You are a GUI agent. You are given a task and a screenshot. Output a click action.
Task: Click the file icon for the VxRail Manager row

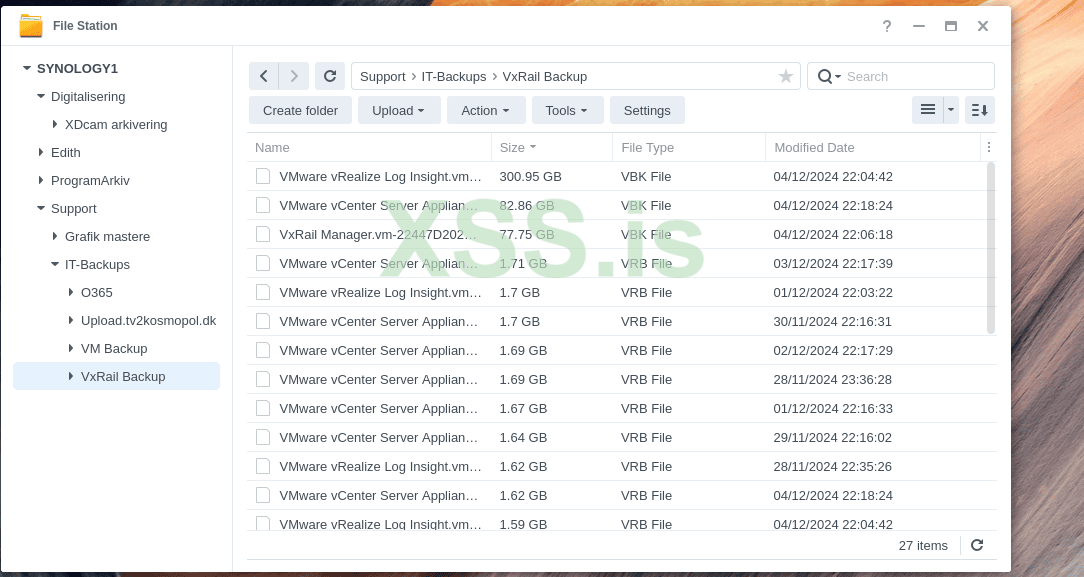(263, 234)
